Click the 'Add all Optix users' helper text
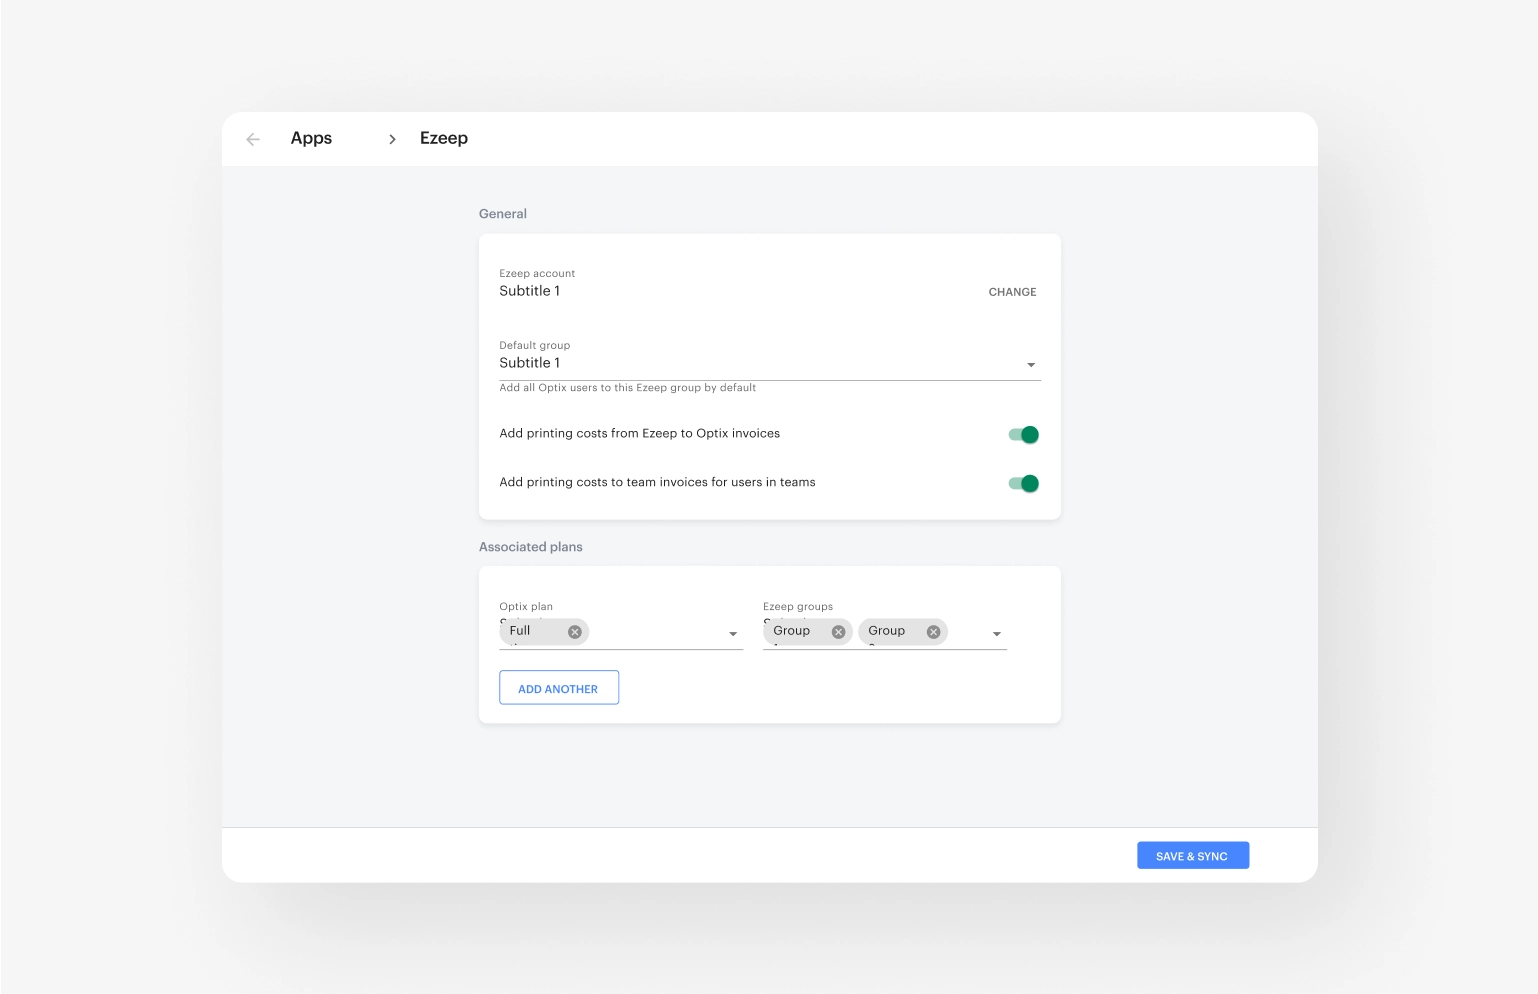The image size is (1538, 994). 628,388
